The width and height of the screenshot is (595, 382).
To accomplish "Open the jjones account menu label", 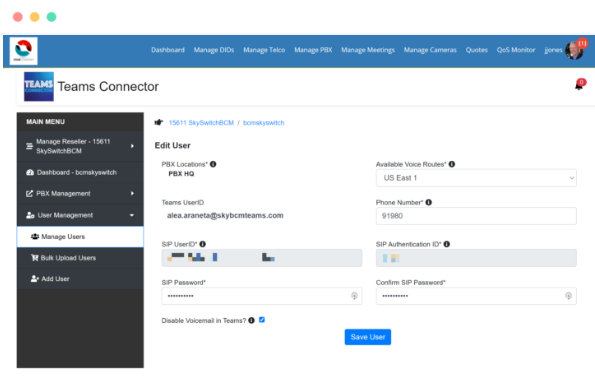I will (553, 50).
